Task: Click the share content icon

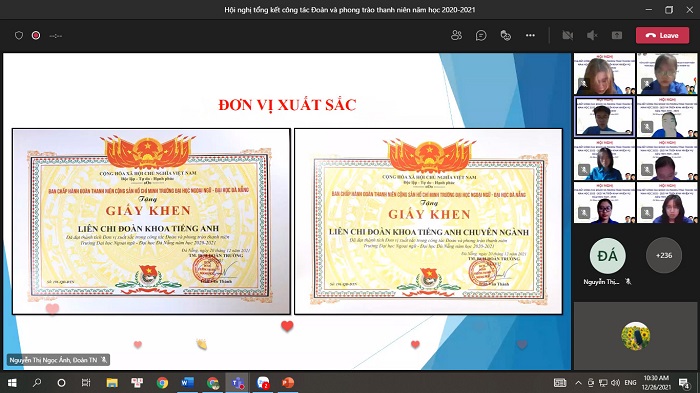Action: point(617,35)
